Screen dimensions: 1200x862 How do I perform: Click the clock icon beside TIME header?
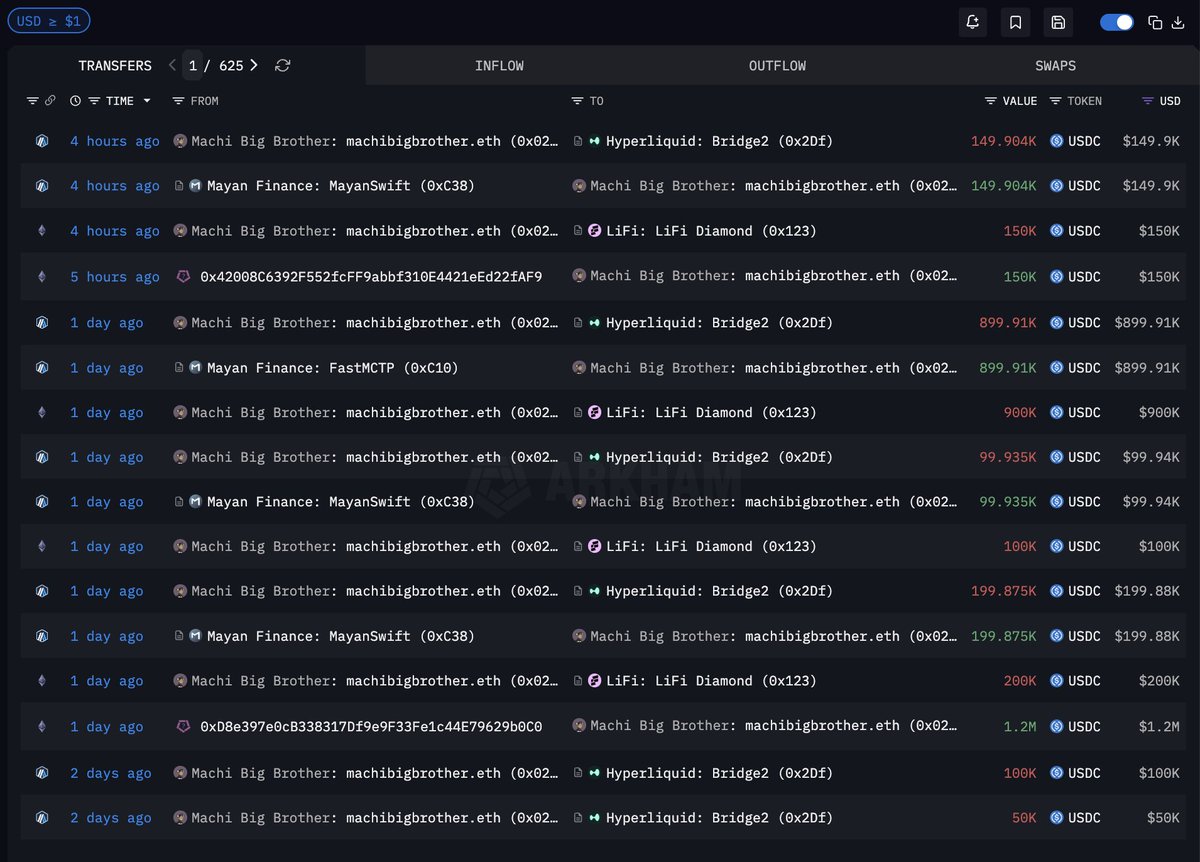pyautogui.click(x=76, y=101)
